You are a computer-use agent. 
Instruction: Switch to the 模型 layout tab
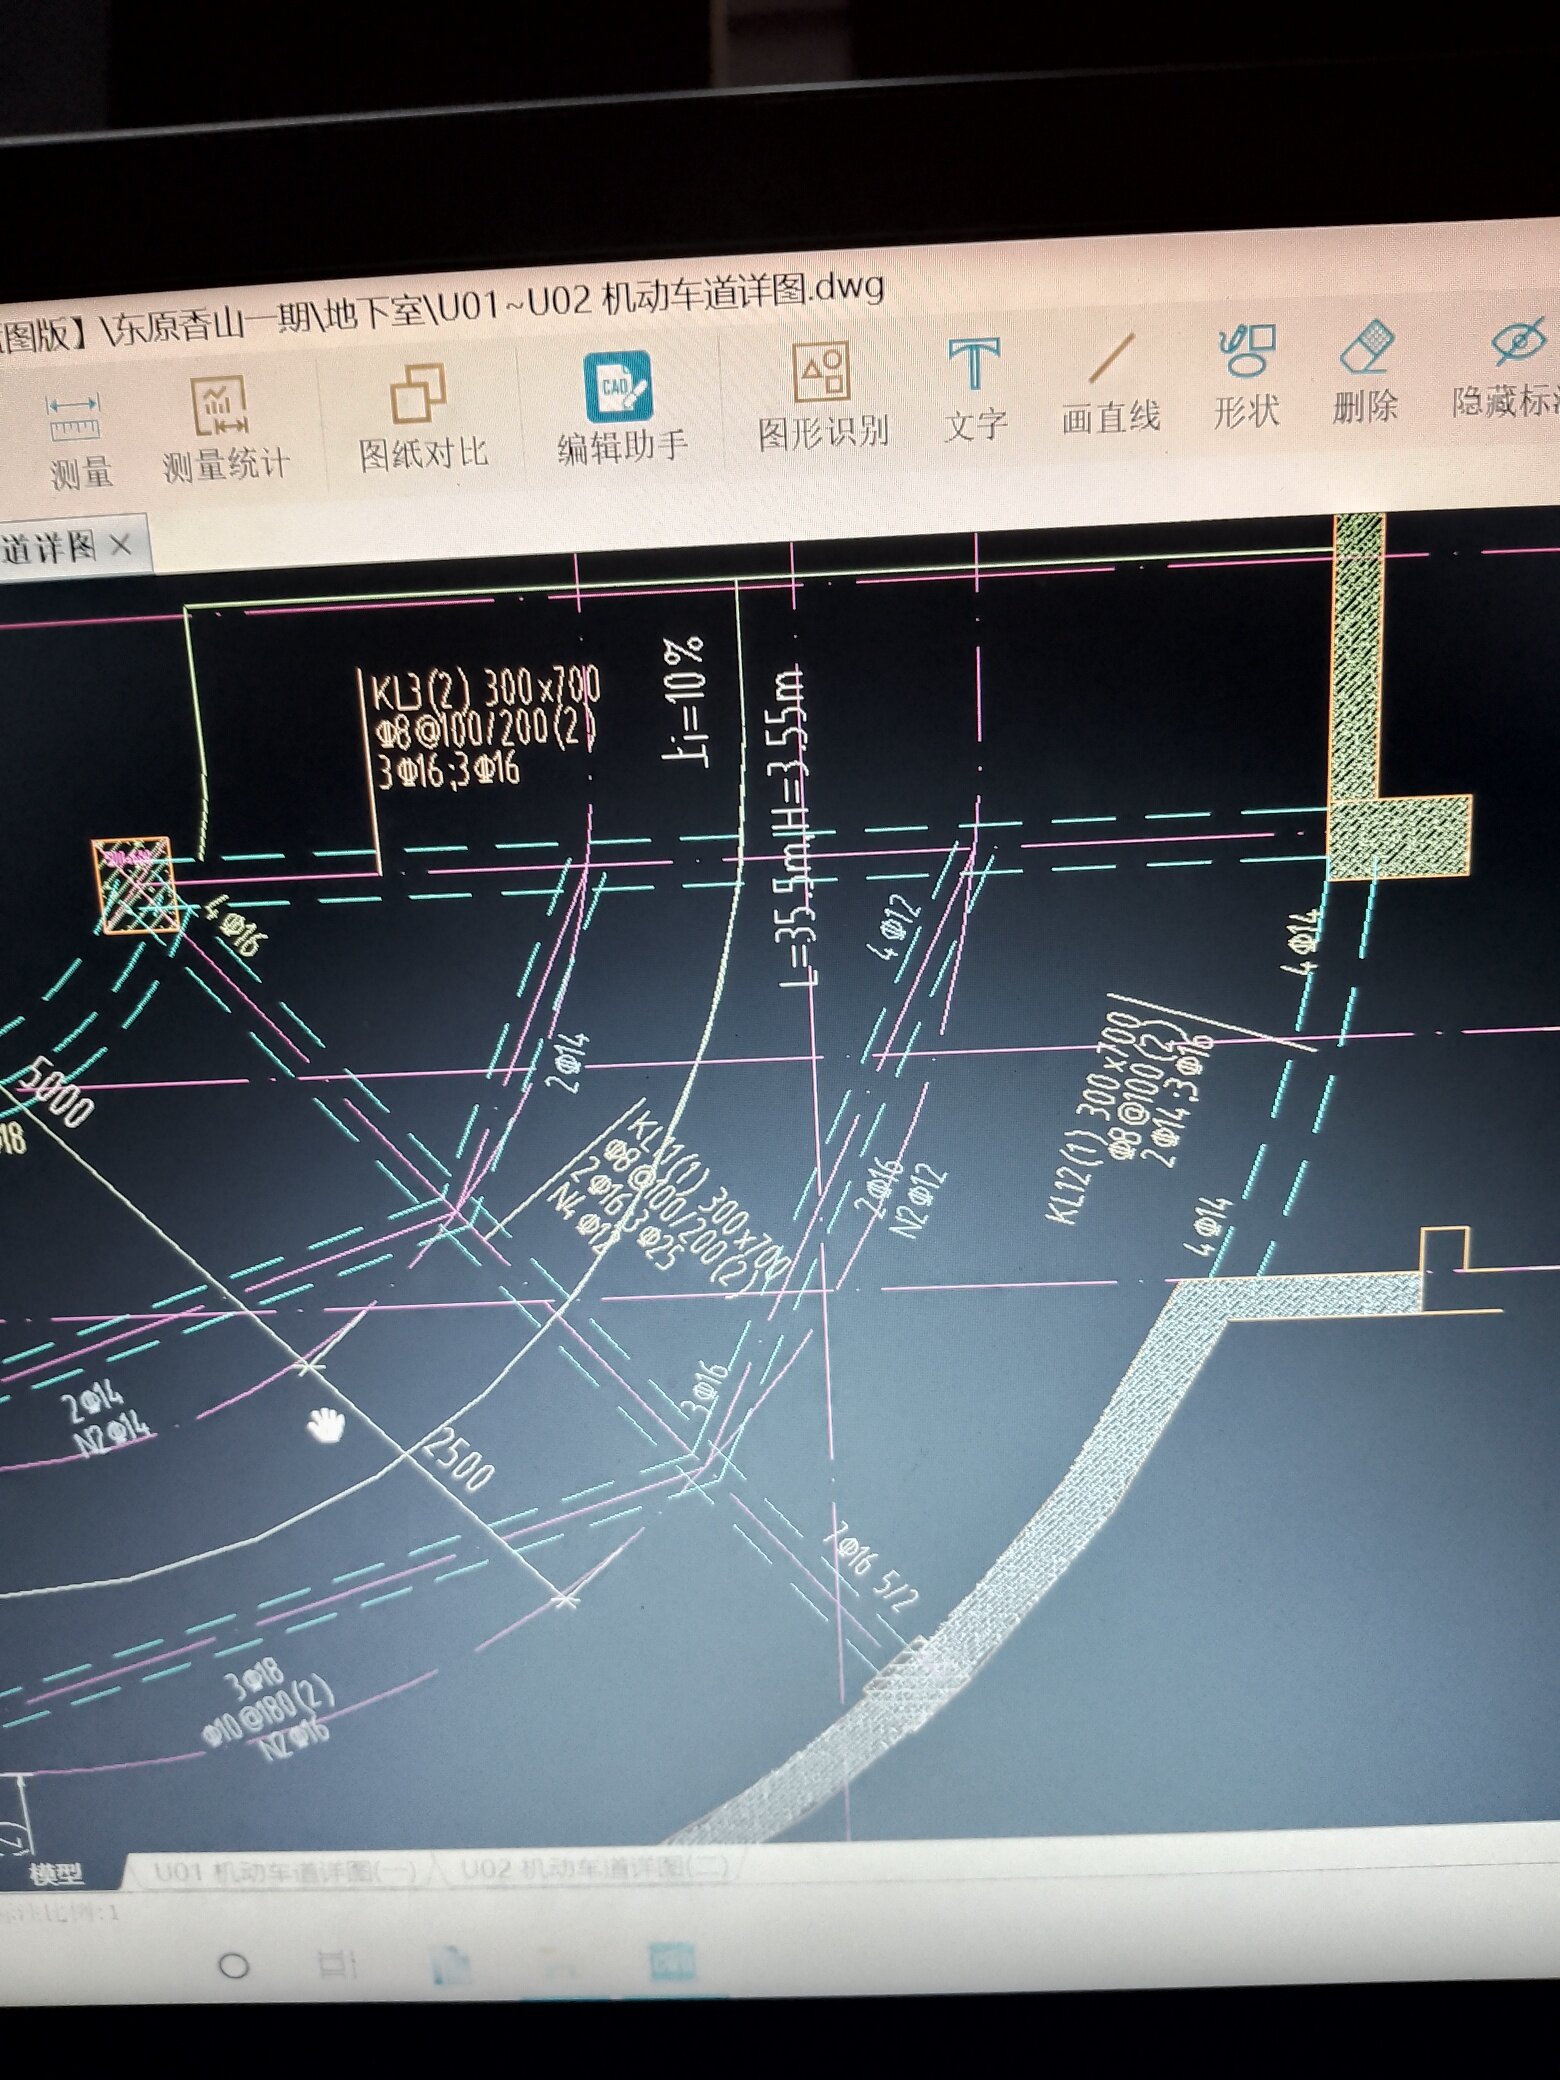(55, 1873)
